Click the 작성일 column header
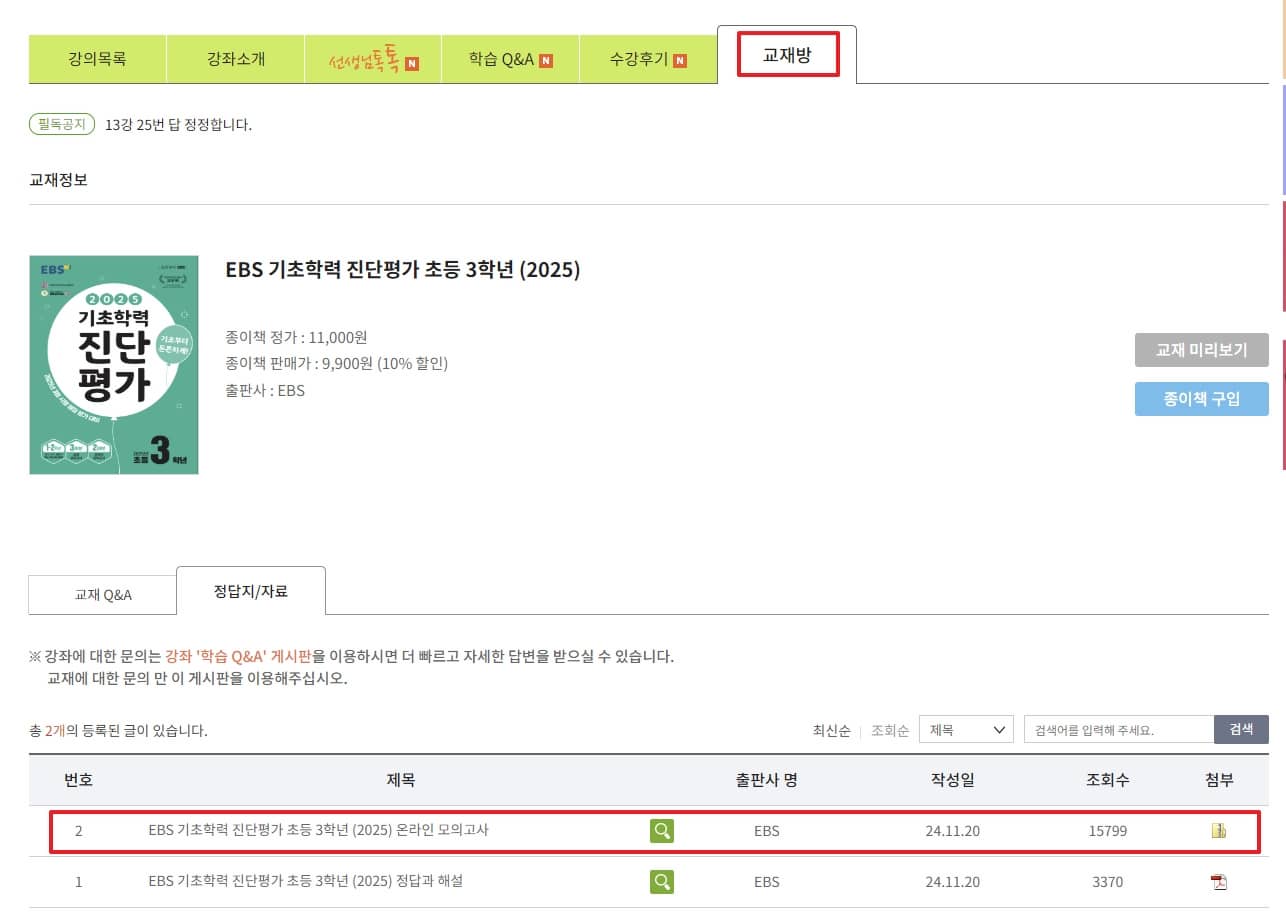 [952, 780]
